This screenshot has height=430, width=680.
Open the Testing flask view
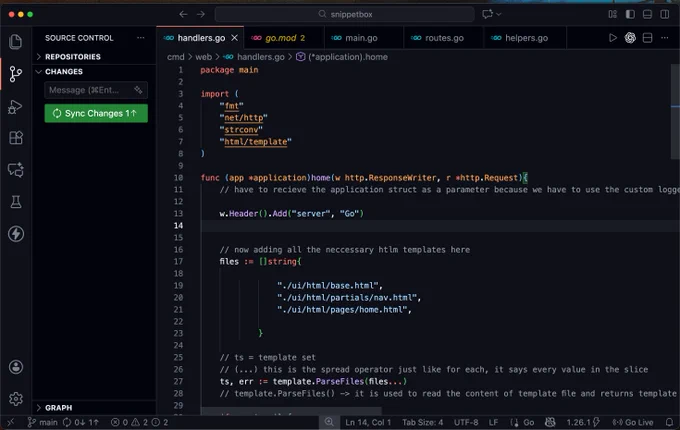(16, 202)
